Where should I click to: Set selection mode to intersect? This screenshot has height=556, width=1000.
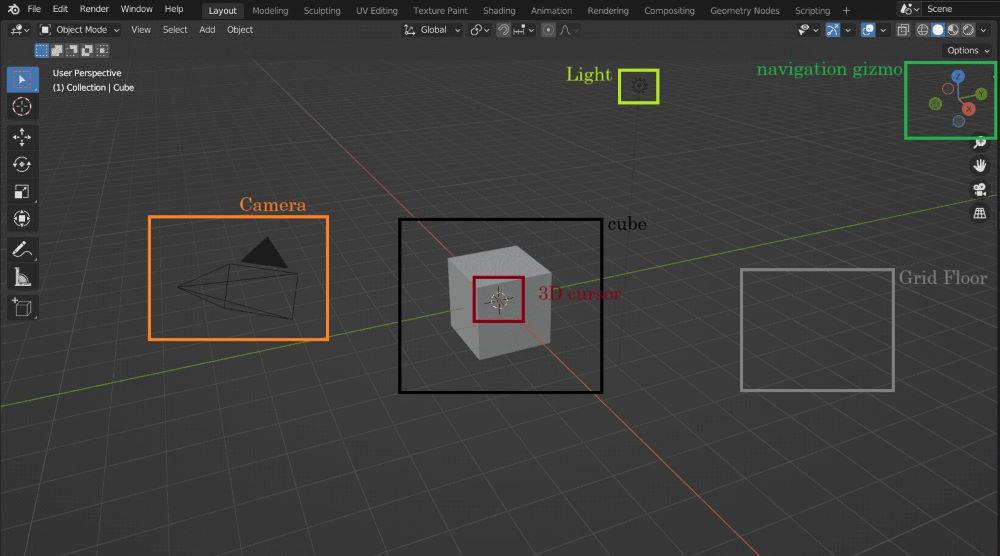(103, 50)
